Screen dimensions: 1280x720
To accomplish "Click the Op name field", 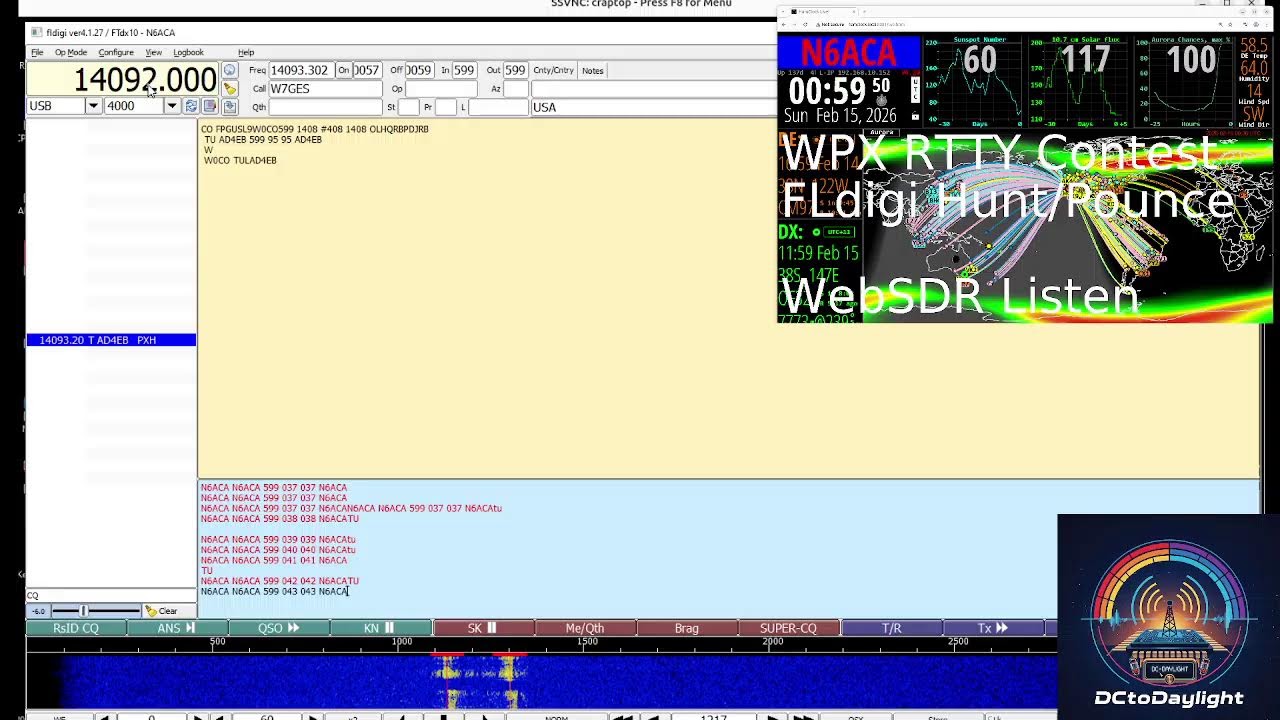I will pyautogui.click(x=441, y=88).
